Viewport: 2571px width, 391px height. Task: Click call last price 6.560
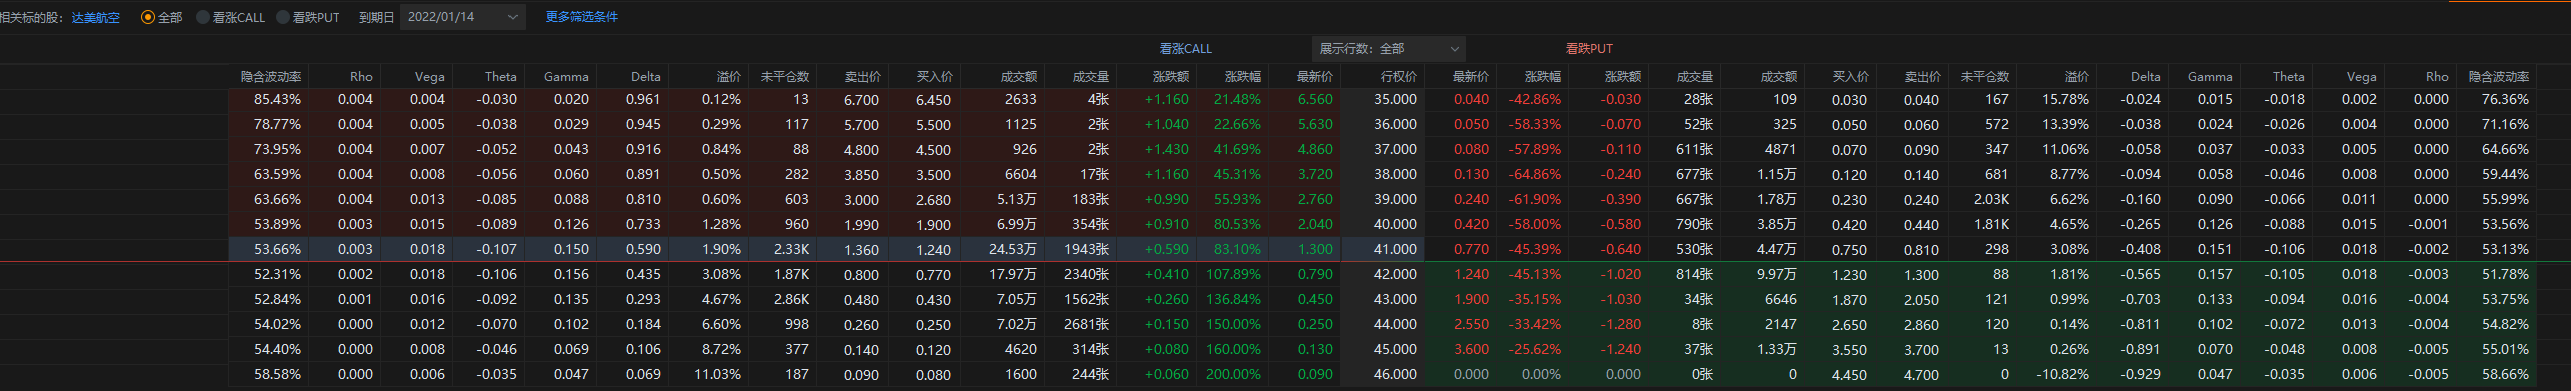tap(1315, 99)
